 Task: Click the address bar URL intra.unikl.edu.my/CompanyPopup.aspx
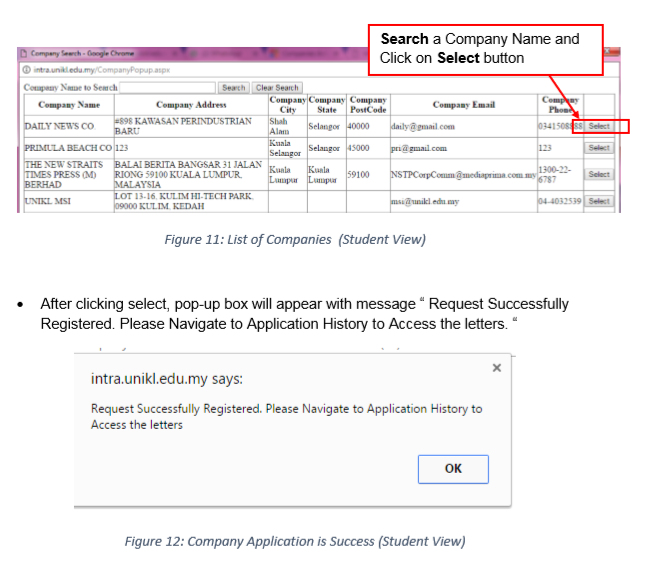click(x=102, y=70)
